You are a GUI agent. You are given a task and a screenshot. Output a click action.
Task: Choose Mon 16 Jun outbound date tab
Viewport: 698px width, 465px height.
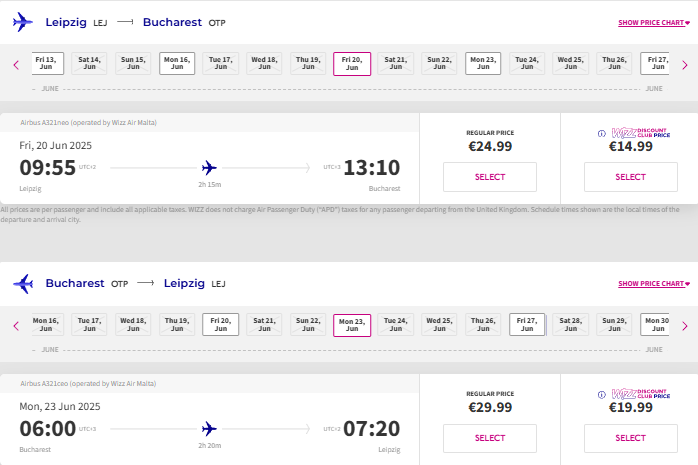tap(177, 63)
